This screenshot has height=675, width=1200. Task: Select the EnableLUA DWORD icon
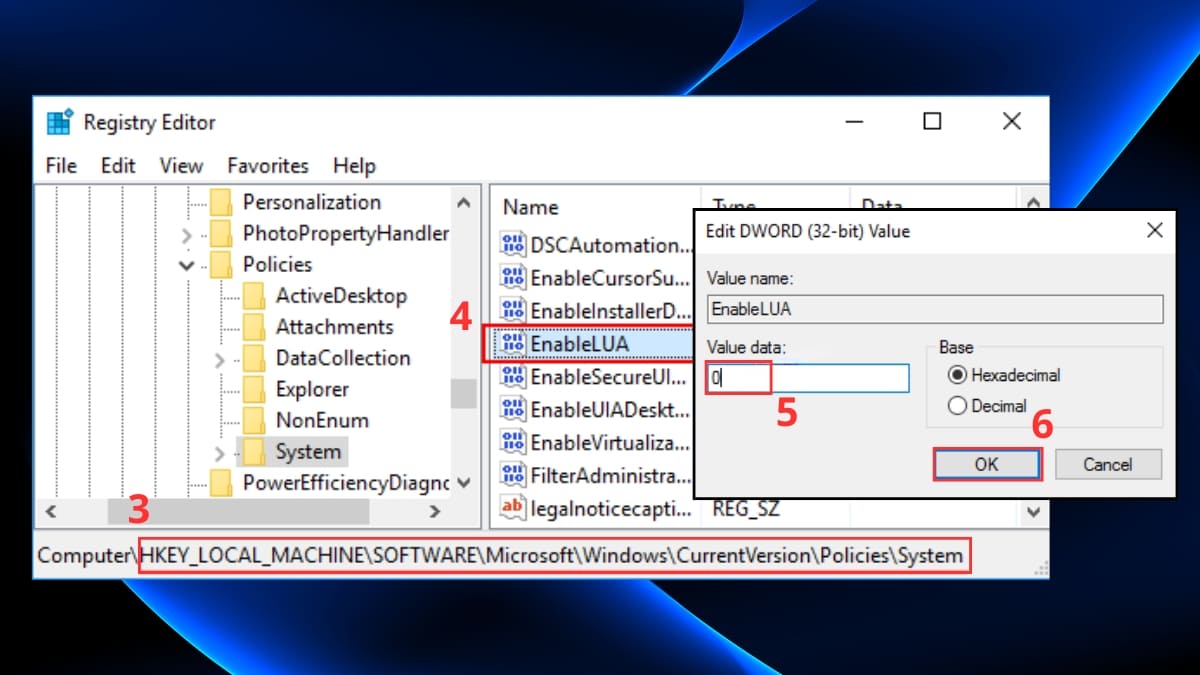(x=512, y=342)
